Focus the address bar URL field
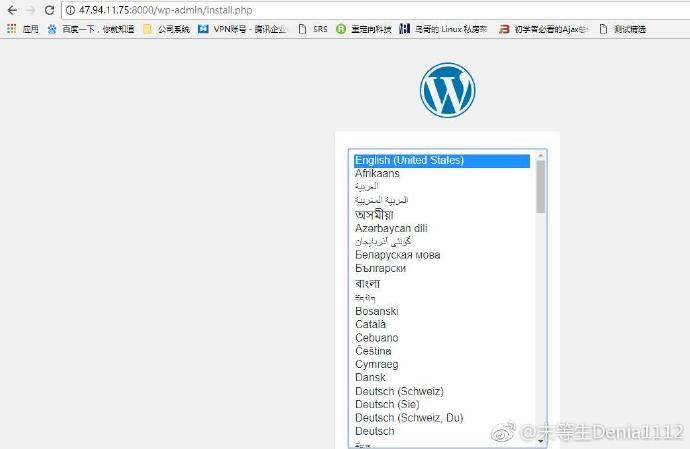Image resolution: width=690 pixels, height=449 pixels. point(378,10)
